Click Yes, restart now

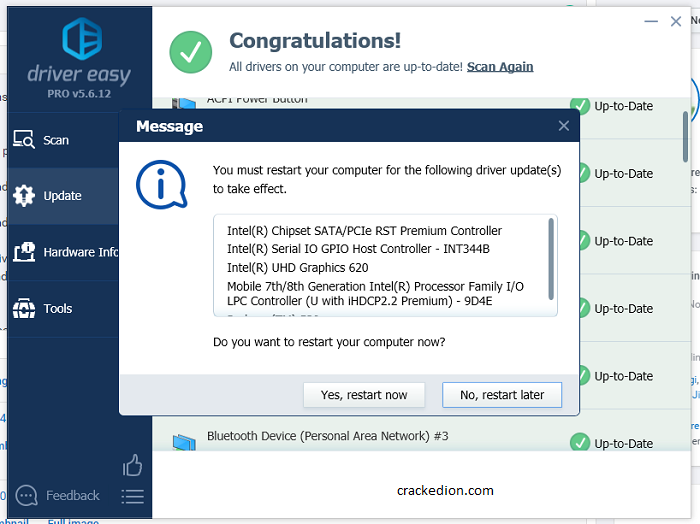pos(364,395)
